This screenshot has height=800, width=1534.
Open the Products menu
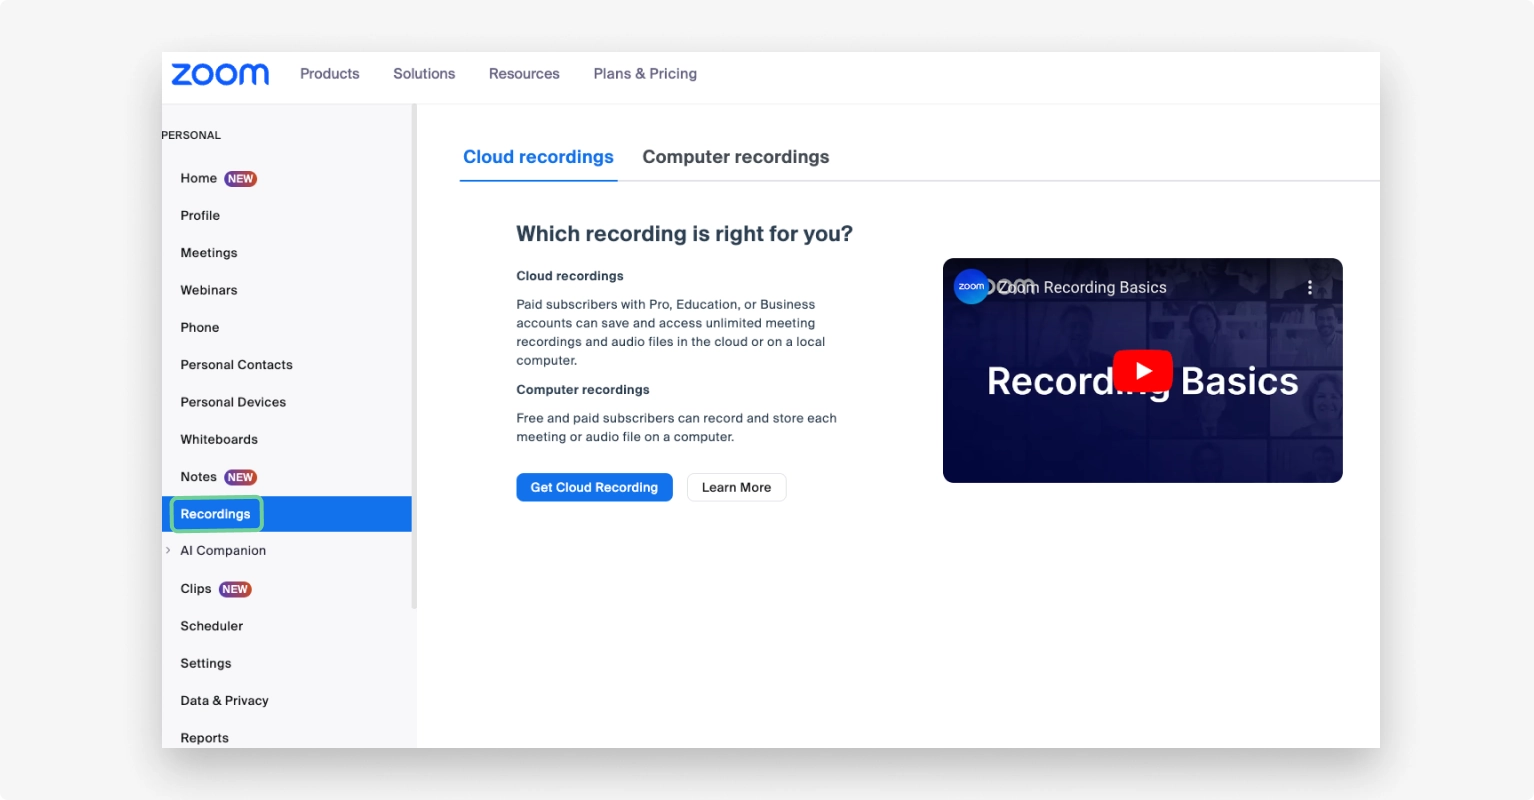coord(329,74)
